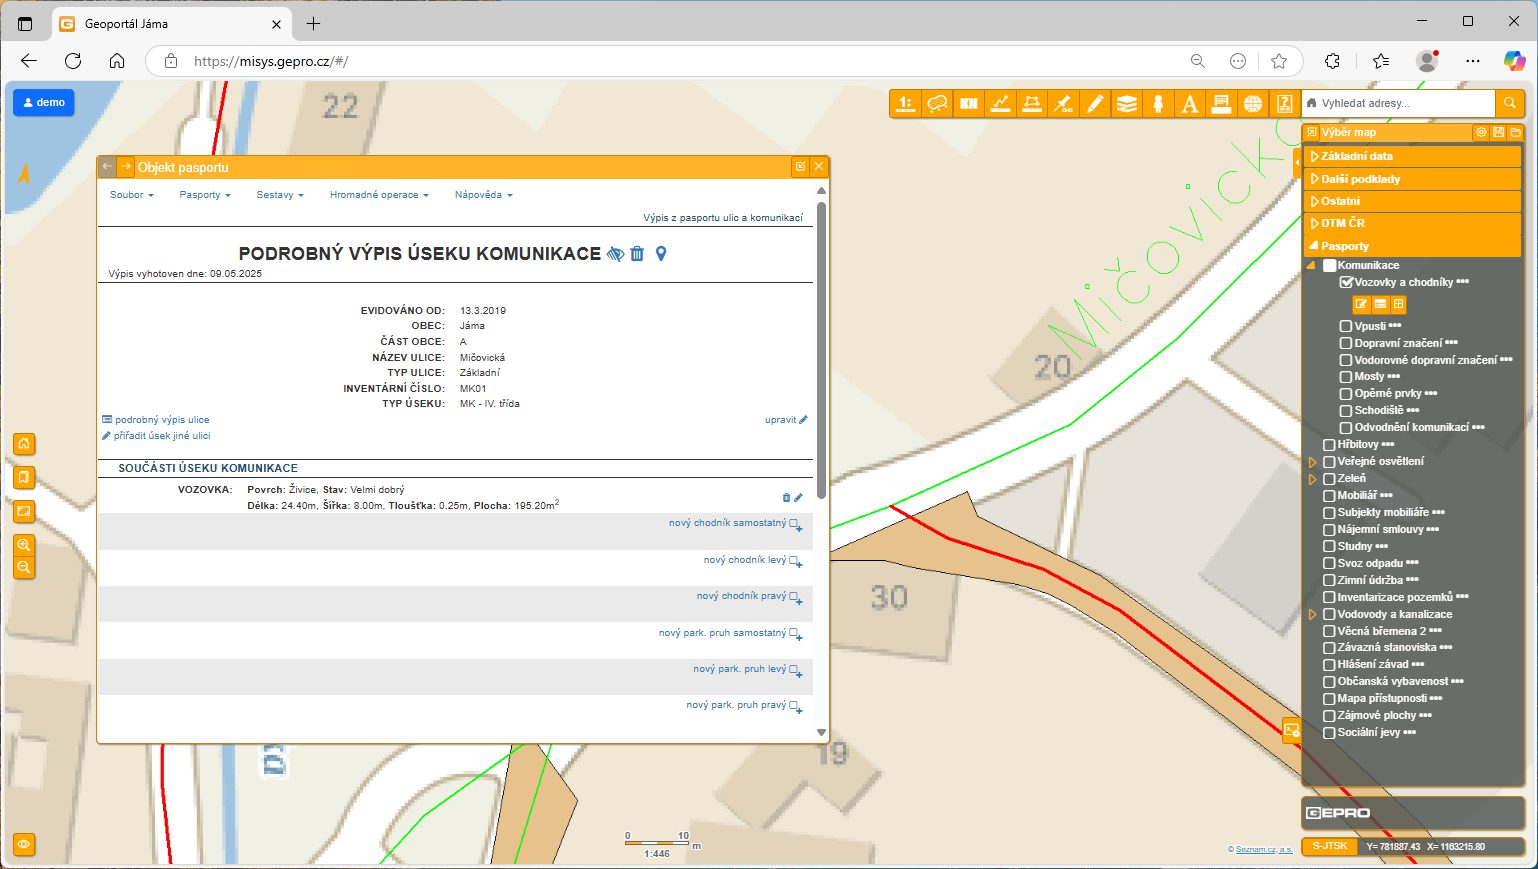1538x869 pixels.
Task: Click the Objekt pasportu panel scrollbar
Action: click(821, 350)
